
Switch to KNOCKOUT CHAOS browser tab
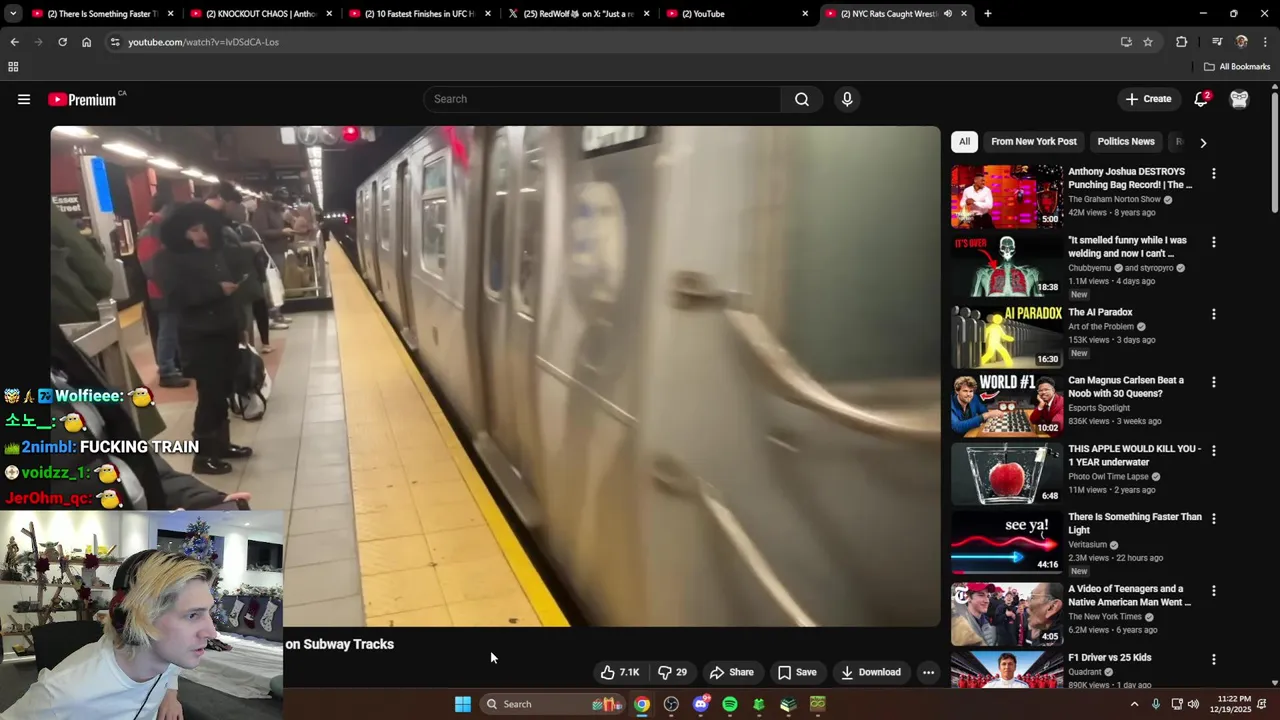(x=260, y=14)
